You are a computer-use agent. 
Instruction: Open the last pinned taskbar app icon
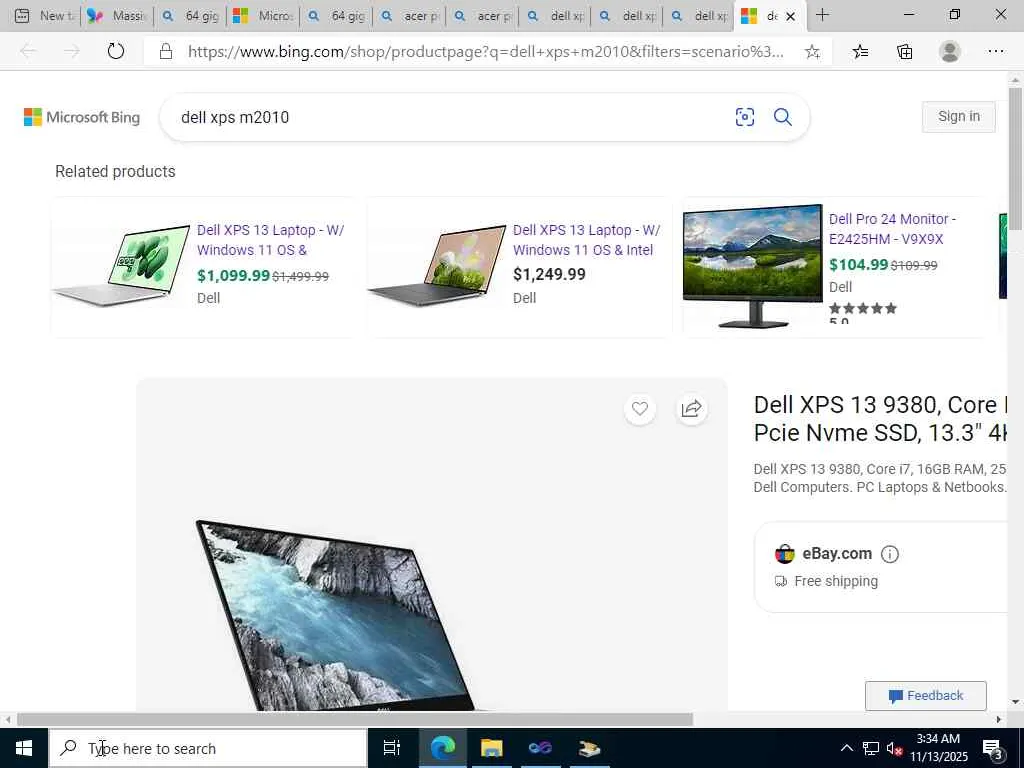click(x=589, y=748)
